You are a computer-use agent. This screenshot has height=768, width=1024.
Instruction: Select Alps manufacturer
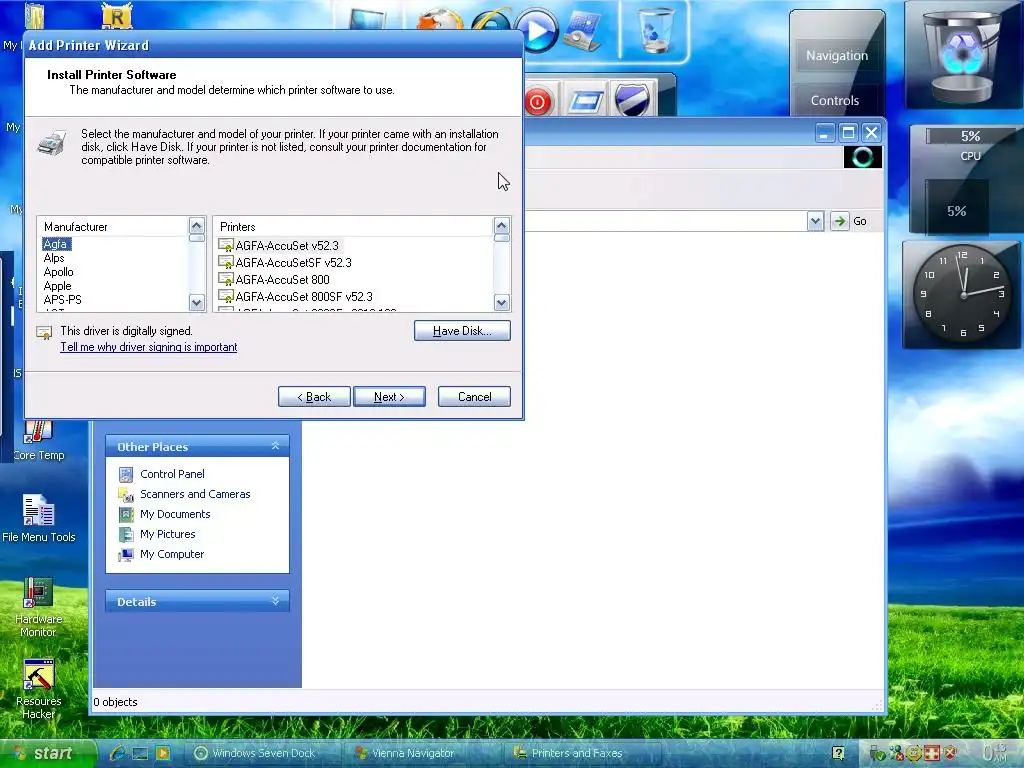click(x=54, y=258)
